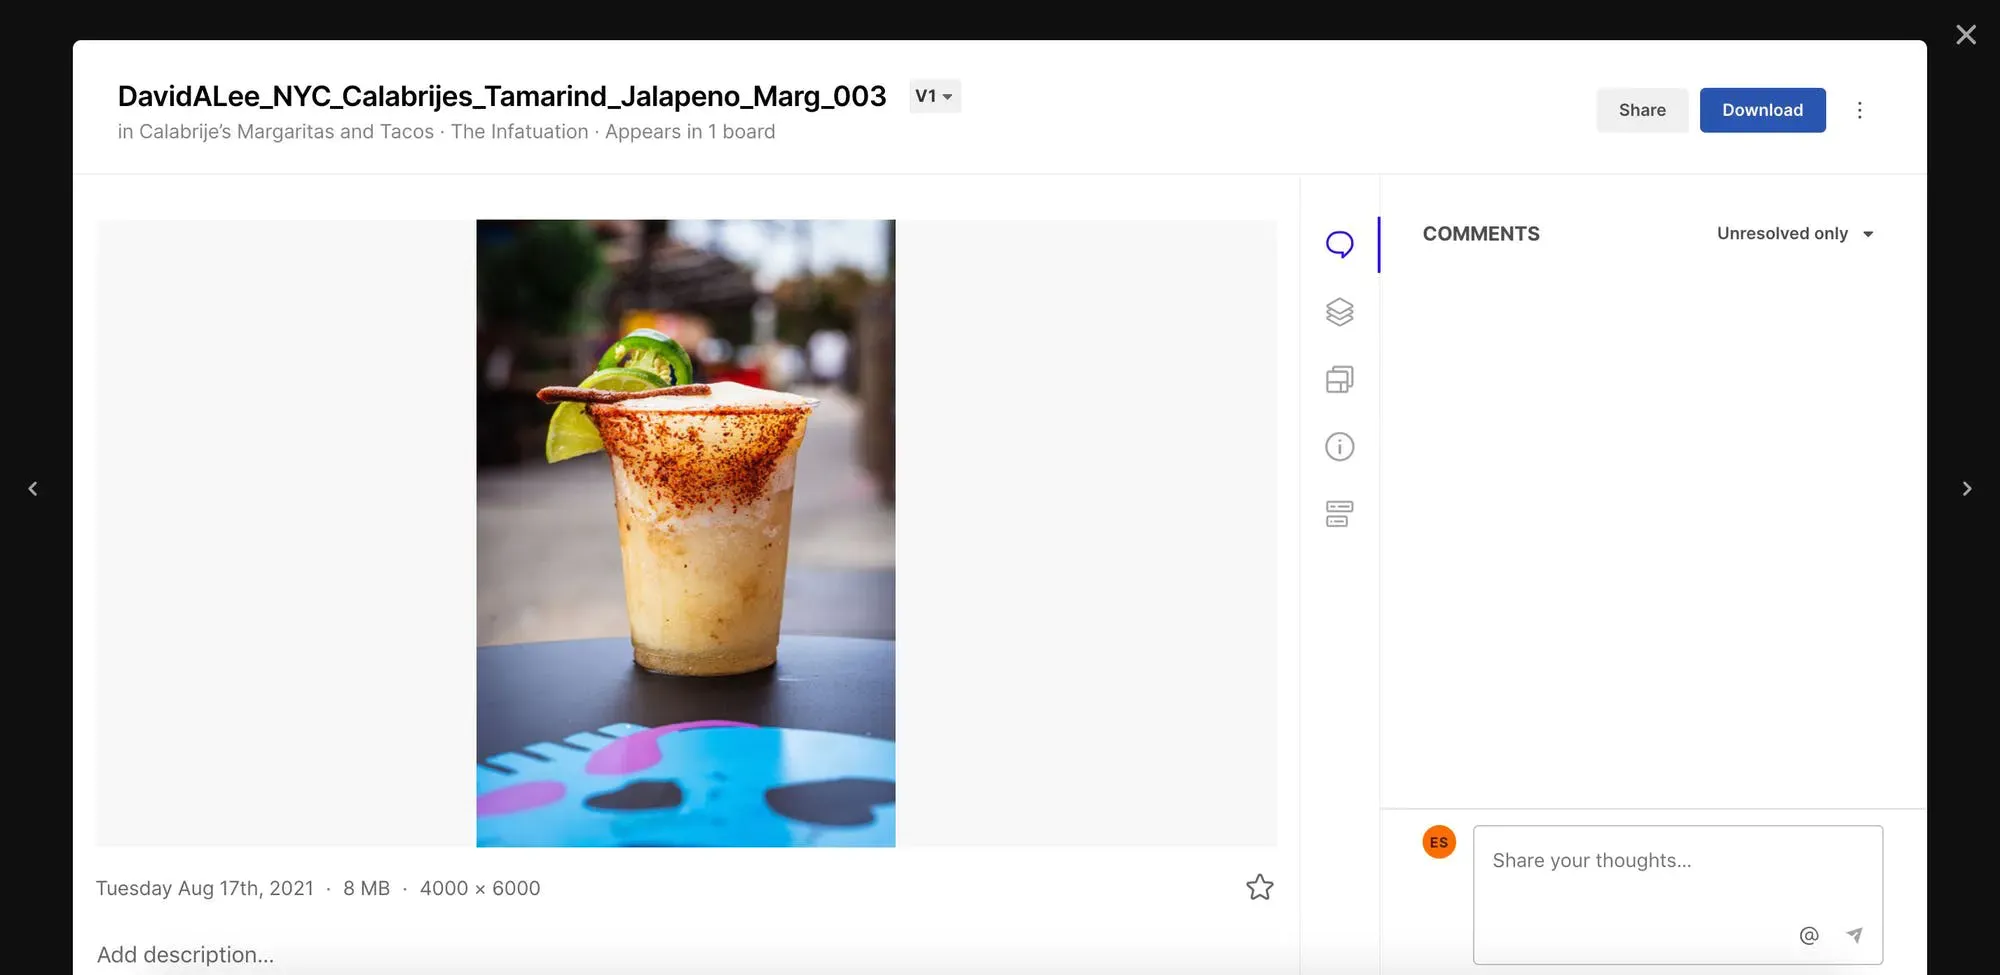Open the layers stack sidebar icon

pos(1339,312)
